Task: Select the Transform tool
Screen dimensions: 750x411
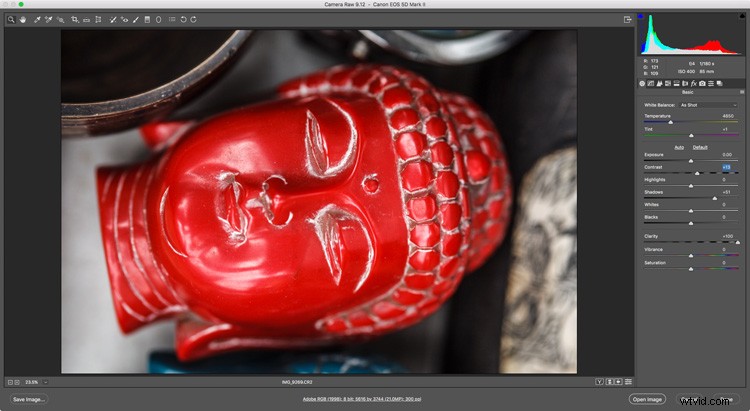Action: point(98,20)
